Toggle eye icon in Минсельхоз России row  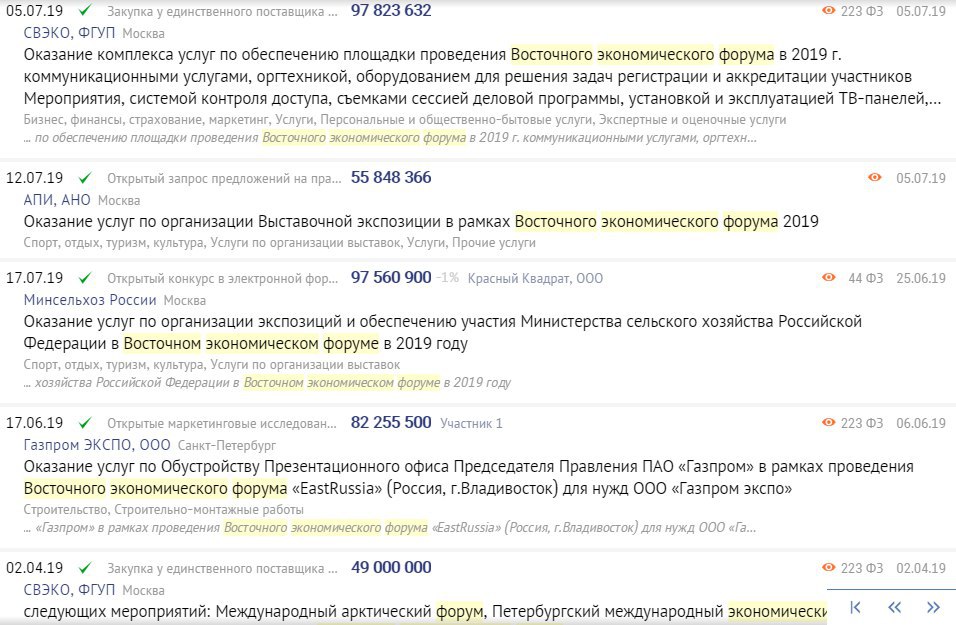click(828, 278)
